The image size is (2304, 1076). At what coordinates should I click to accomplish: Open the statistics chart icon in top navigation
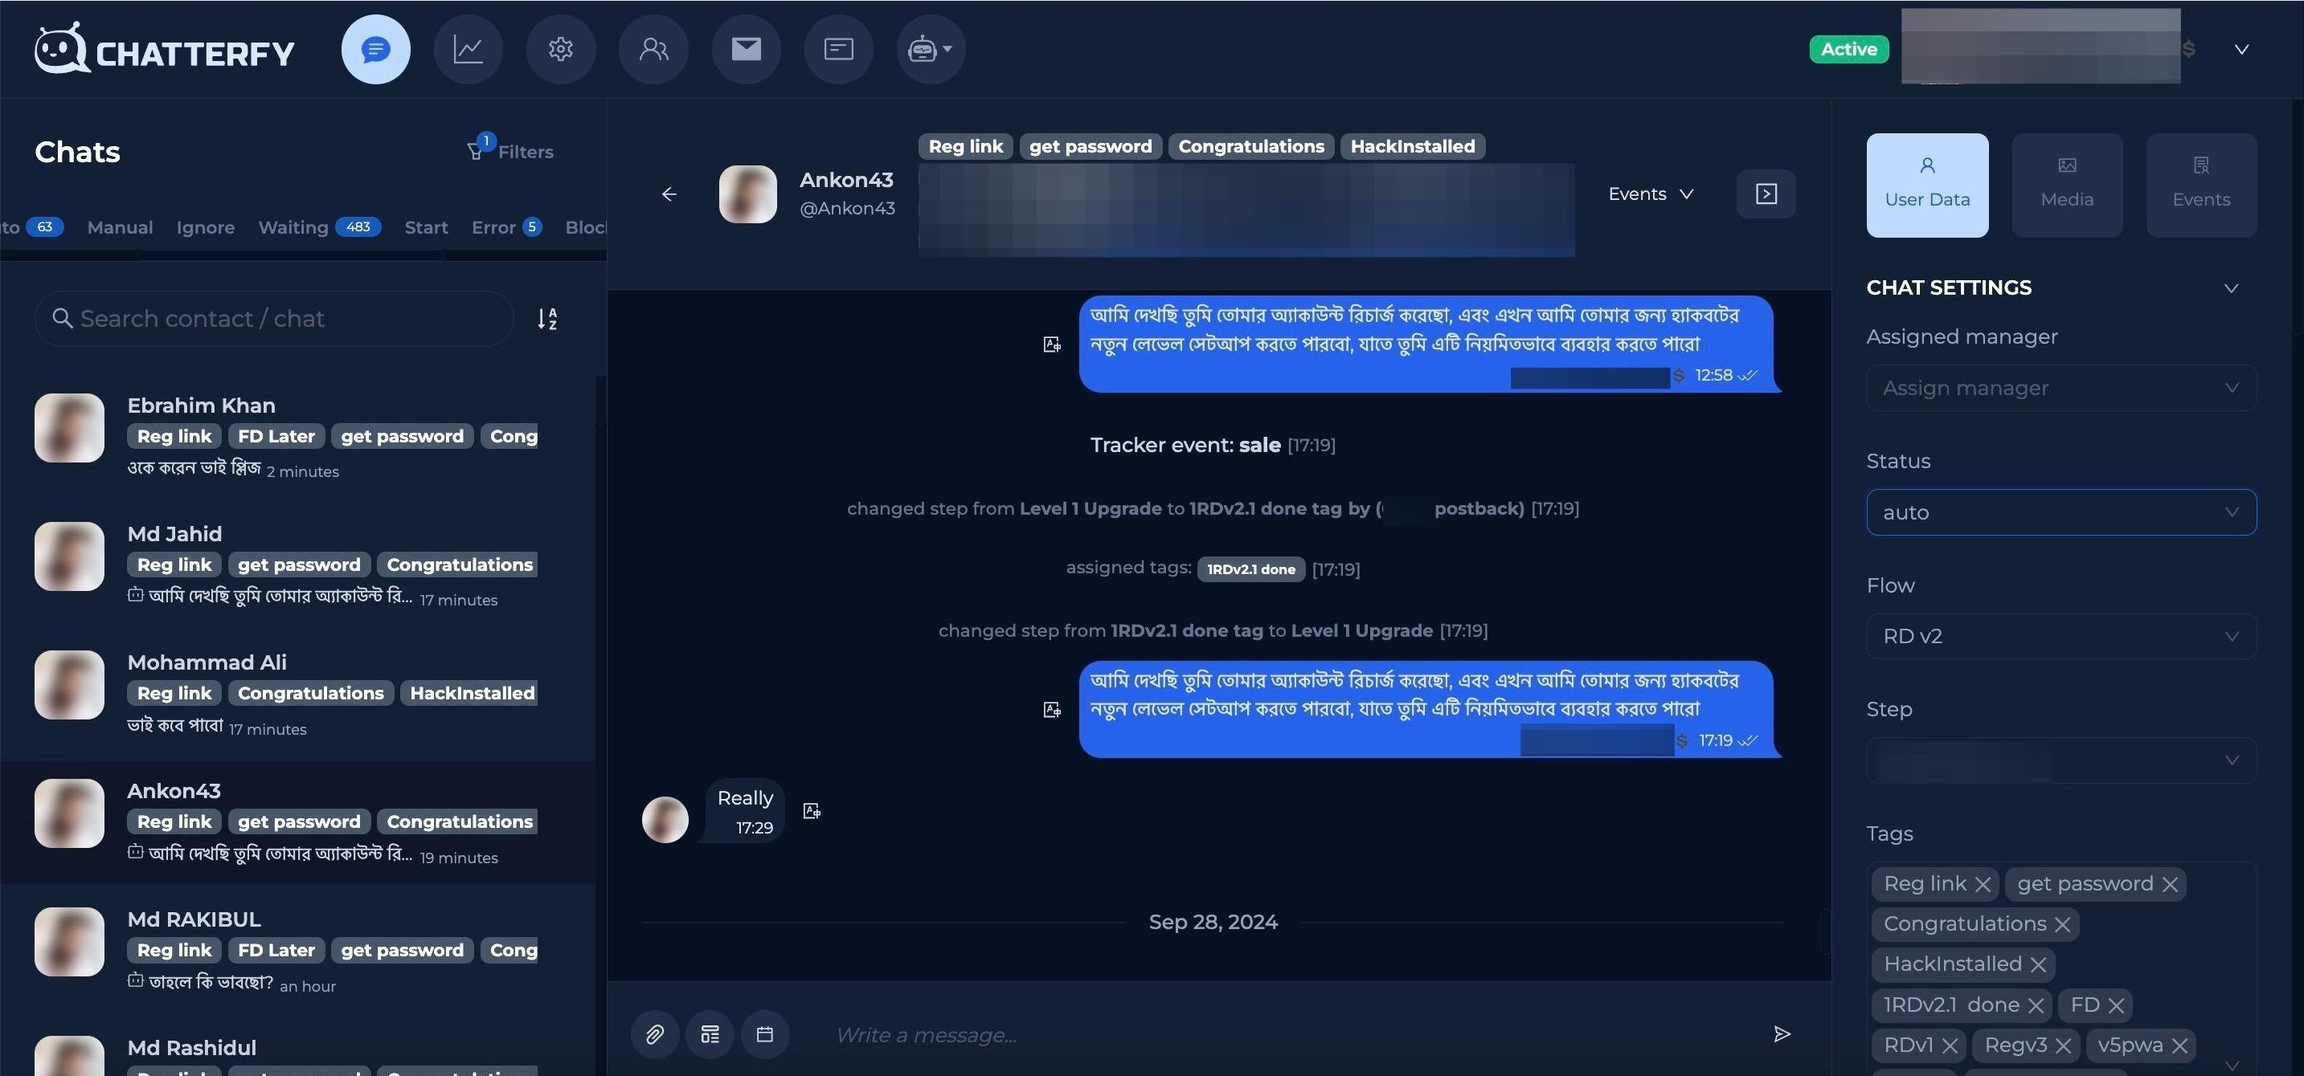[468, 49]
